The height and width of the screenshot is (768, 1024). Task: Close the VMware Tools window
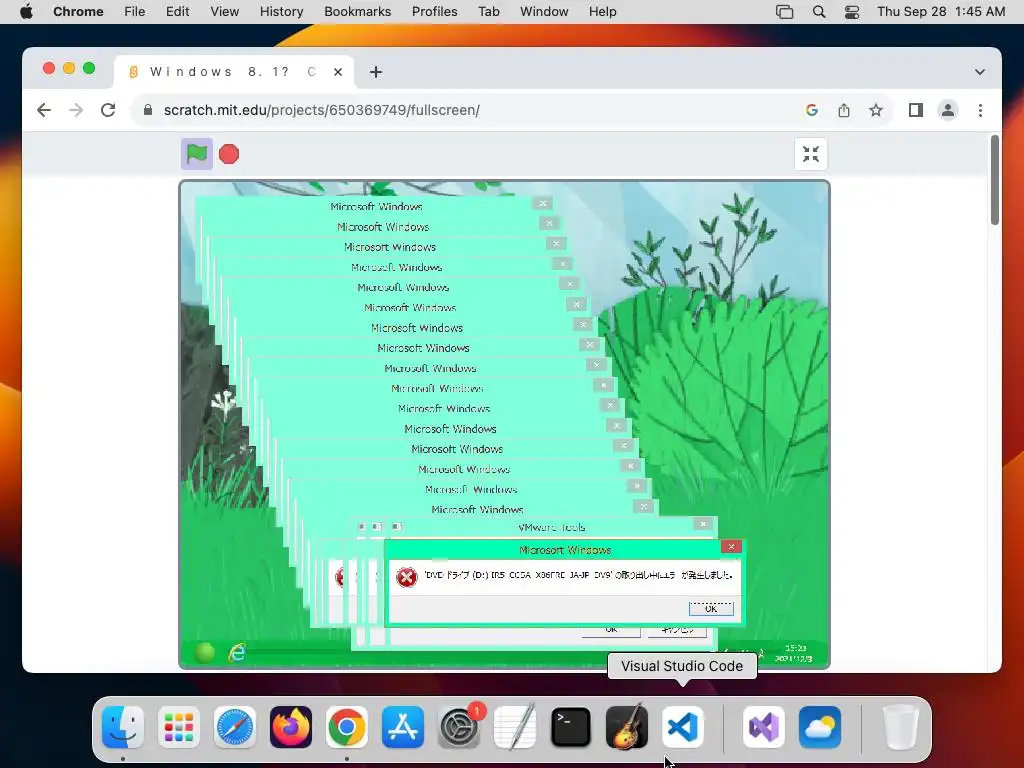pyautogui.click(x=703, y=524)
